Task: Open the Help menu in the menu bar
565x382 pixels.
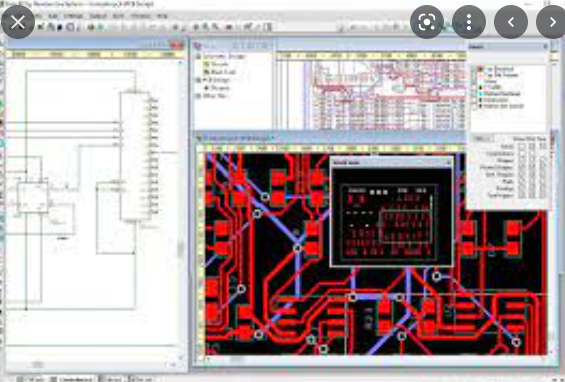Action: (162, 16)
